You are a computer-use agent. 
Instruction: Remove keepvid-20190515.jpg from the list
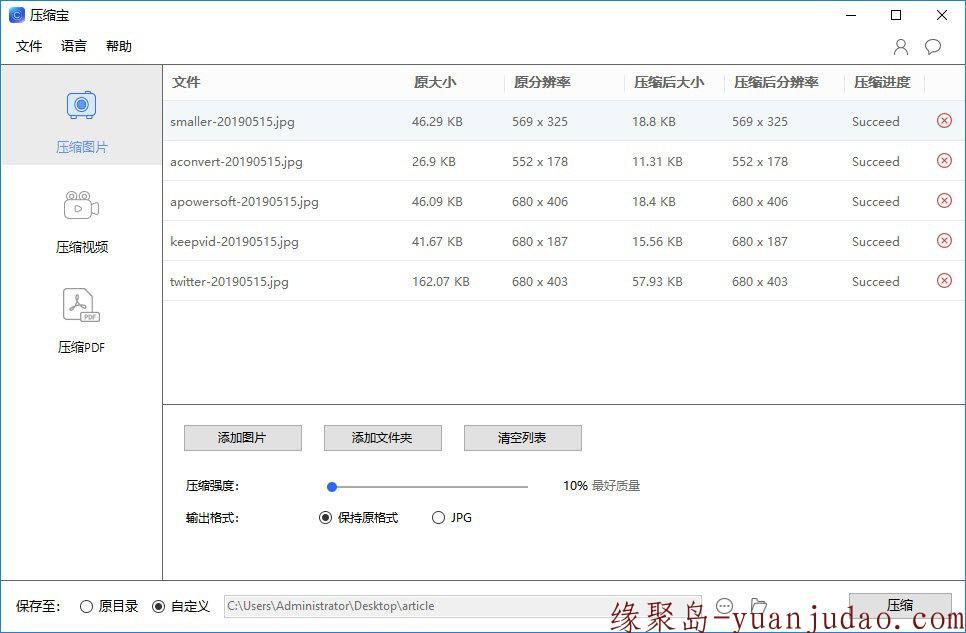(x=944, y=241)
